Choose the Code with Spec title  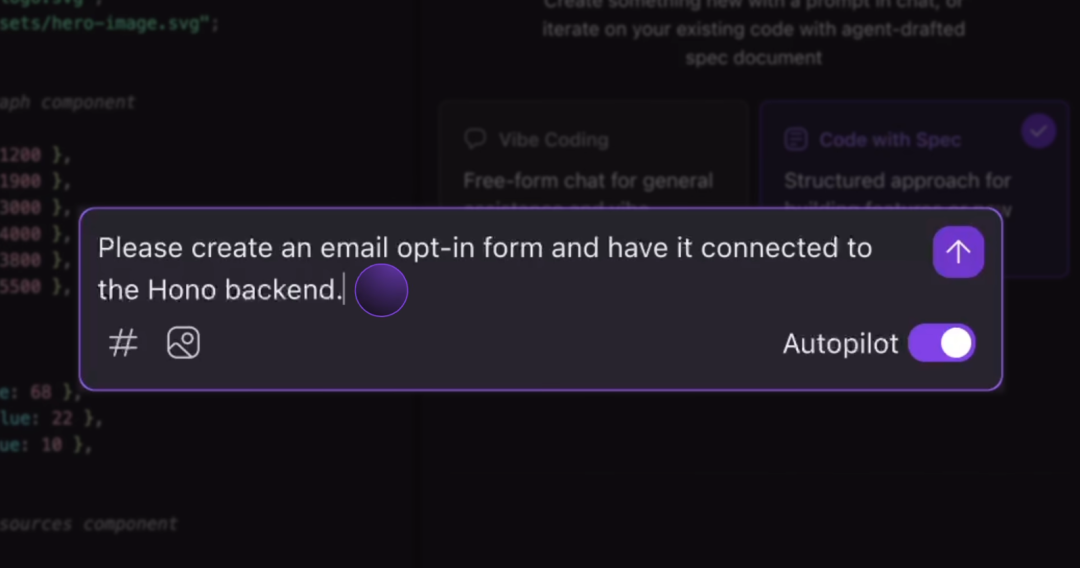pyautogui.click(x=890, y=140)
